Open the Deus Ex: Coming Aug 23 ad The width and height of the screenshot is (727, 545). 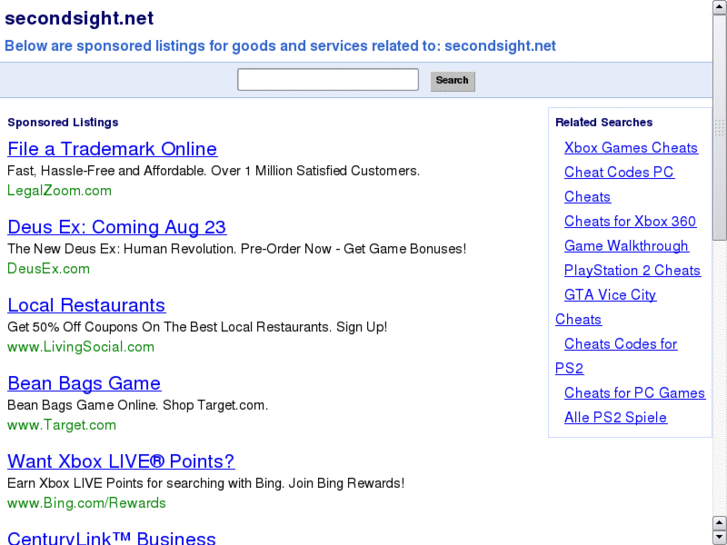tap(117, 227)
